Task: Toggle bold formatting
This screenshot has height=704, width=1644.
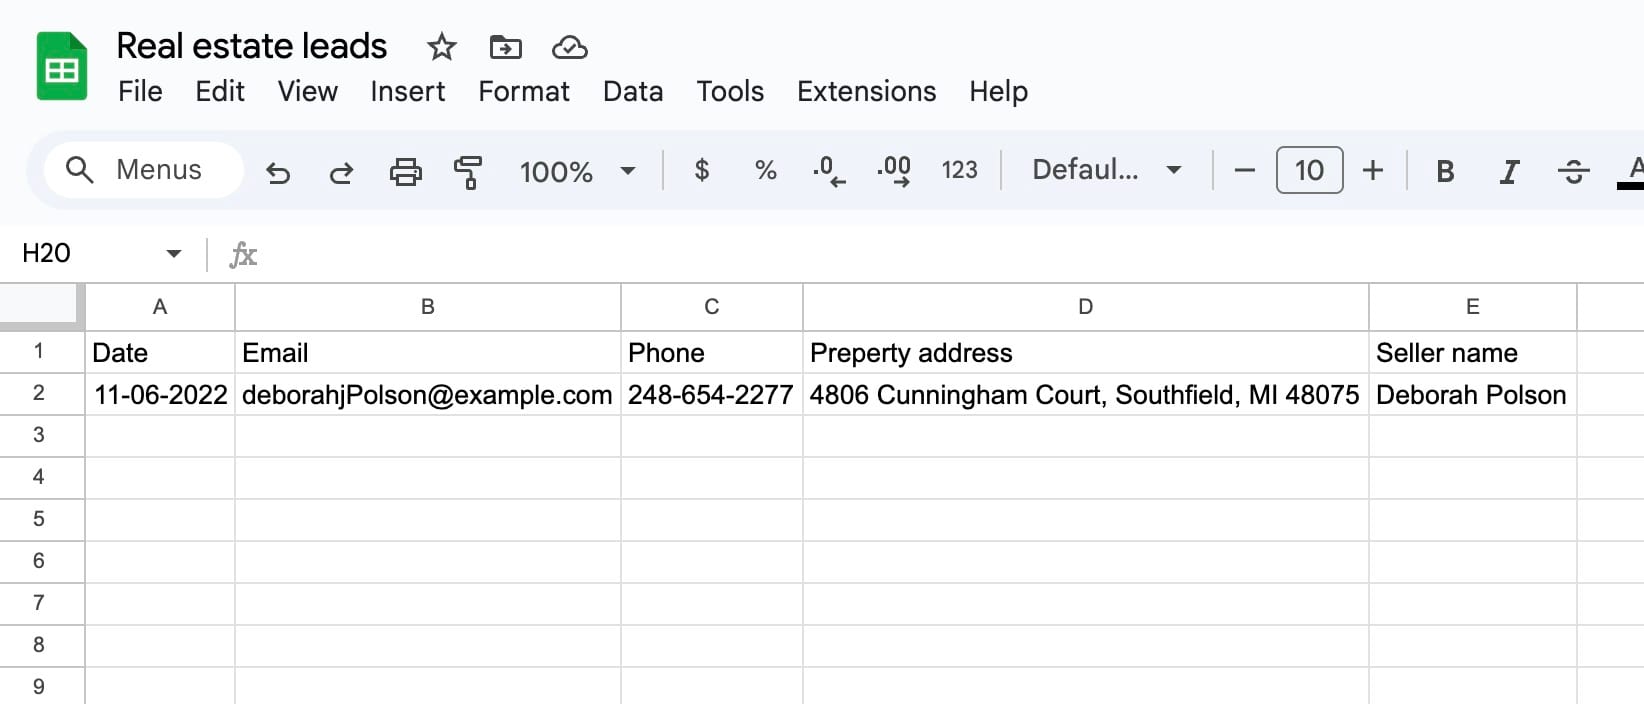Action: (x=1444, y=172)
